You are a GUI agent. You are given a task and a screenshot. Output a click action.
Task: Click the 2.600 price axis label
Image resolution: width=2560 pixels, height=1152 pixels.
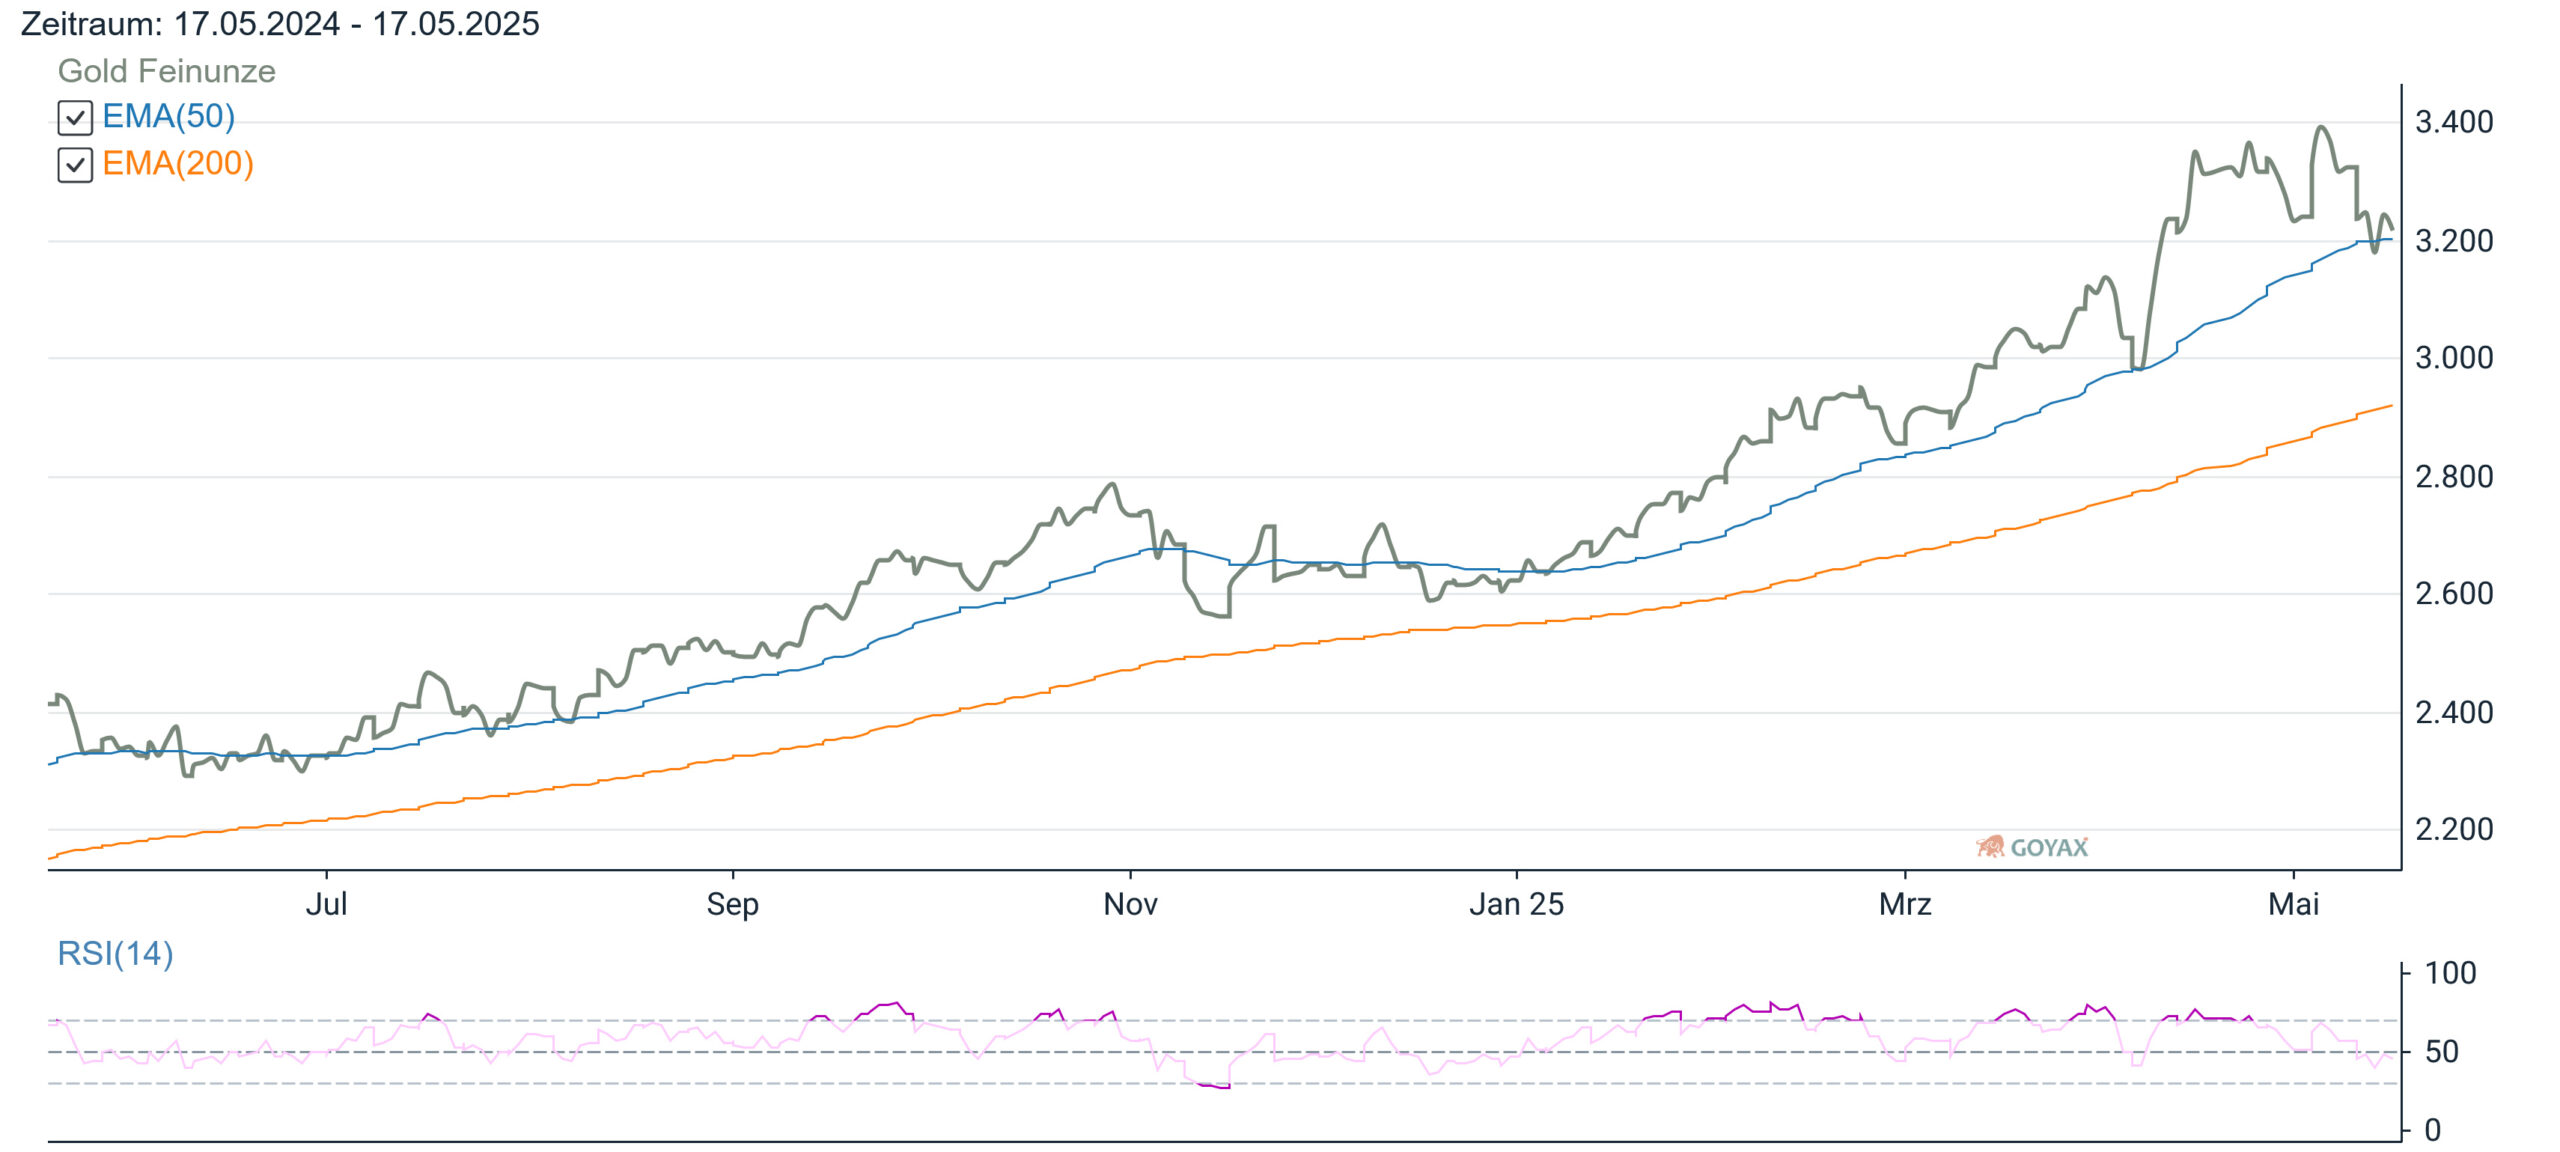pos(2454,594)
